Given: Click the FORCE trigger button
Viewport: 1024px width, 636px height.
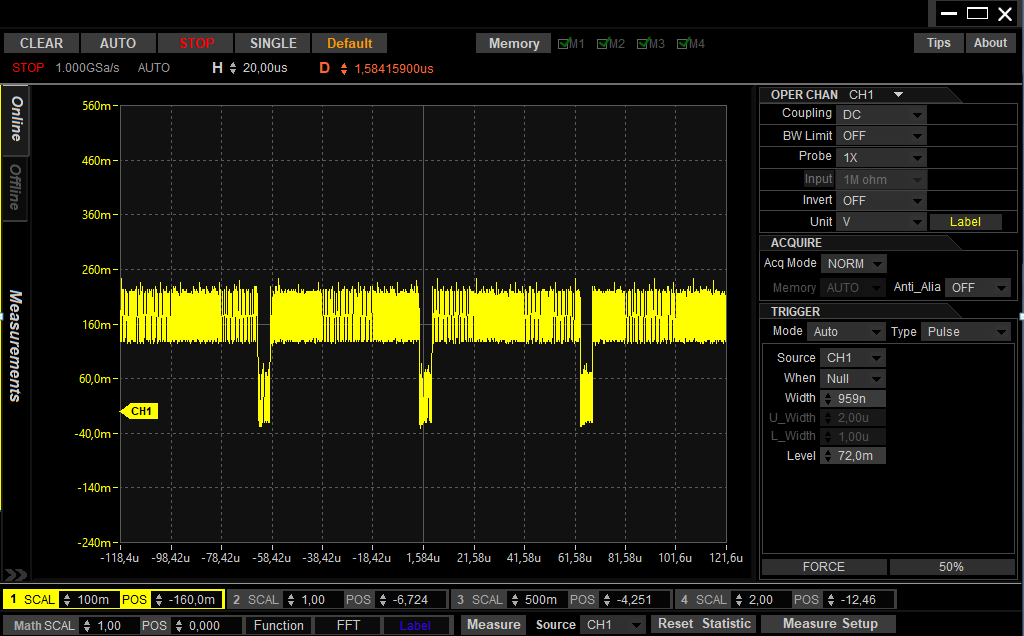Looking at the screenshot, I should 824,567.
